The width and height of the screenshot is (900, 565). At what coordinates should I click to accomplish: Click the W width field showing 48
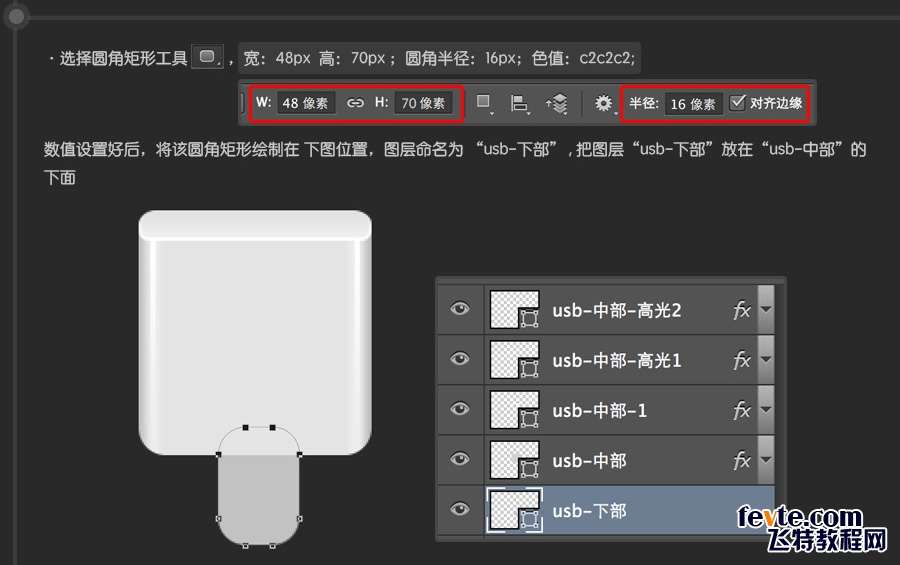coord(305,103)
